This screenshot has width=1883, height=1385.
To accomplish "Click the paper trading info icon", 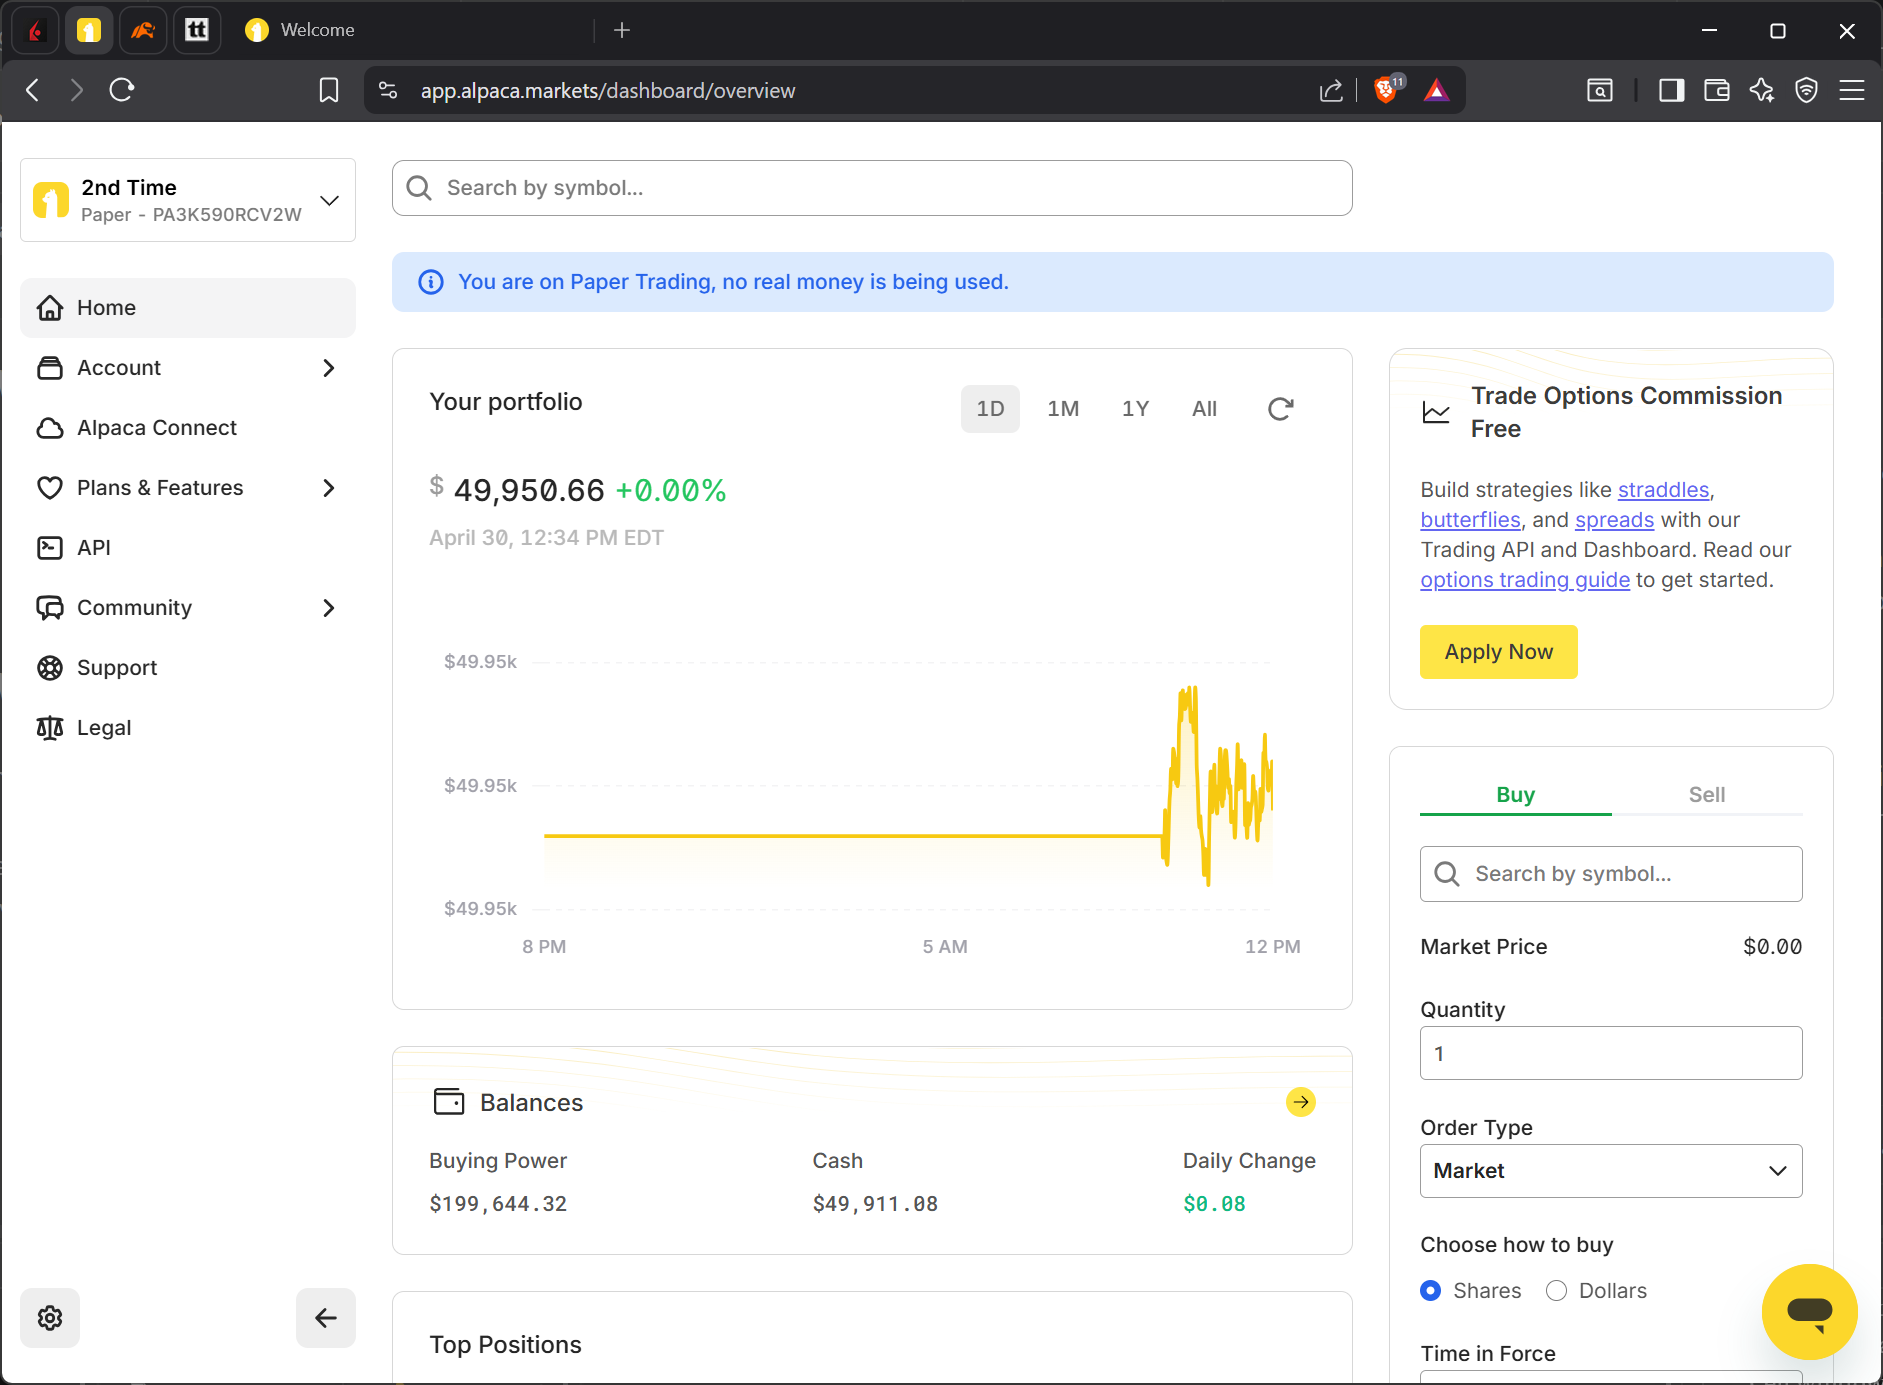I will [431, 282].
